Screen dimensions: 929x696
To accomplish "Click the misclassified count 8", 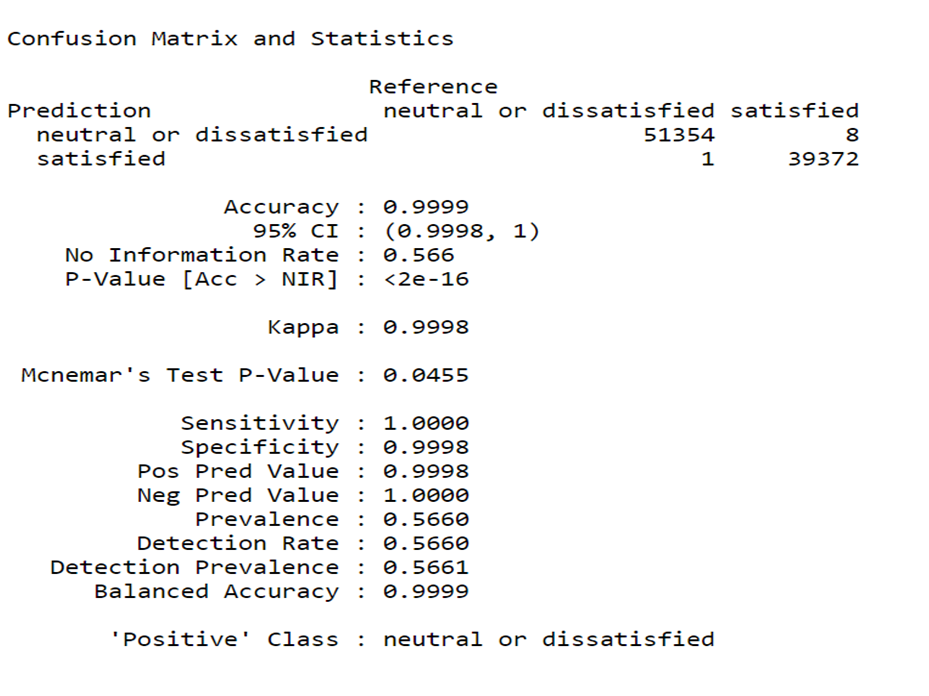I will pyautogui.click(x=851, y=135).
